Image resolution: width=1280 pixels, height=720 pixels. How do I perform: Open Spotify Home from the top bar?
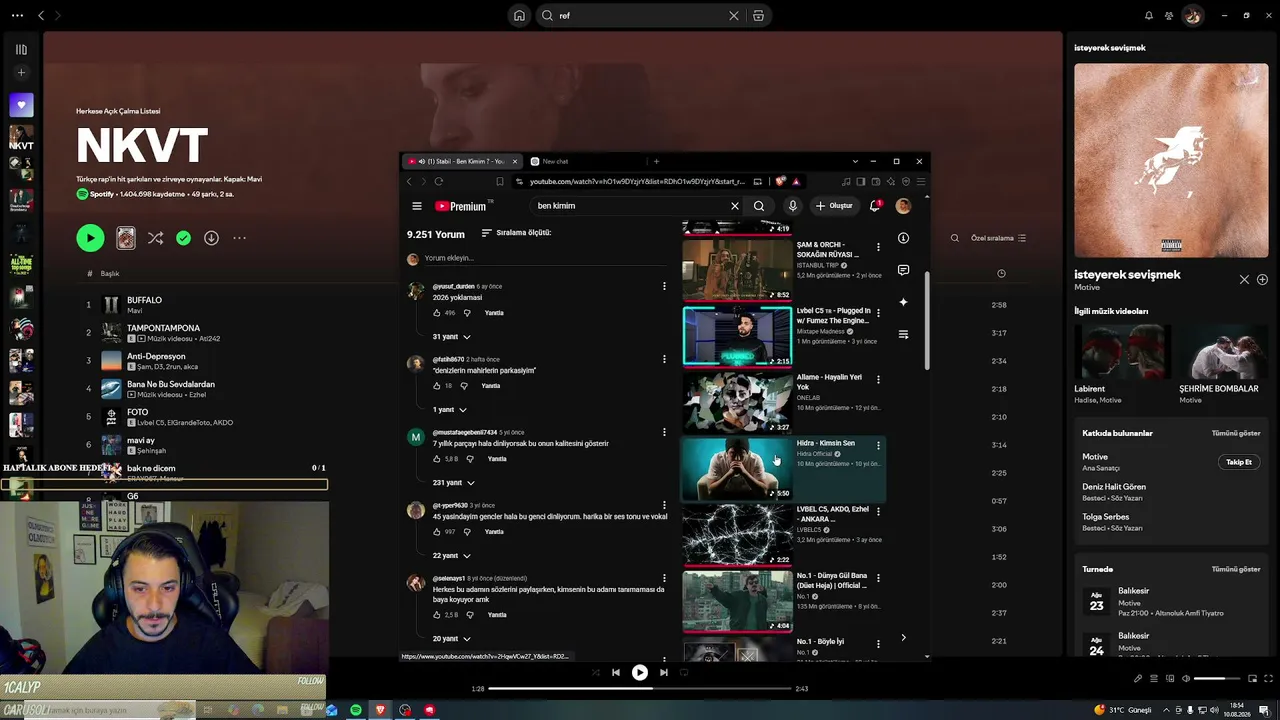pos(519,16)
